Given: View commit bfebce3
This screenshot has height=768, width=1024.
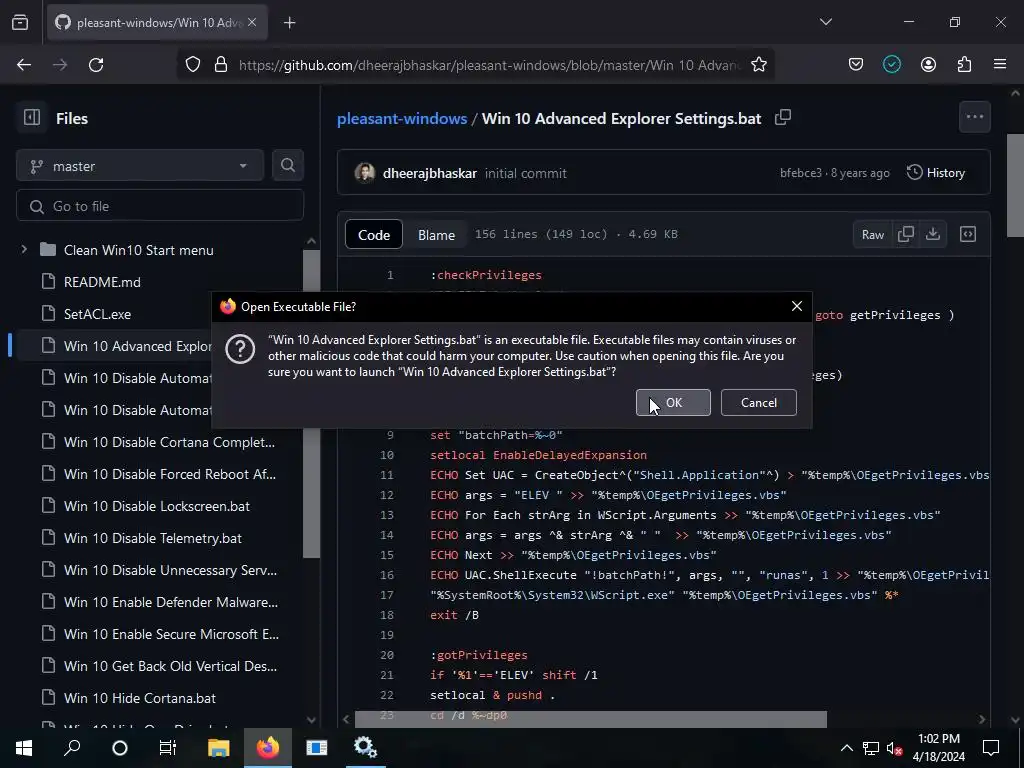Looking at the screenshot, I should tap(801, 173).
